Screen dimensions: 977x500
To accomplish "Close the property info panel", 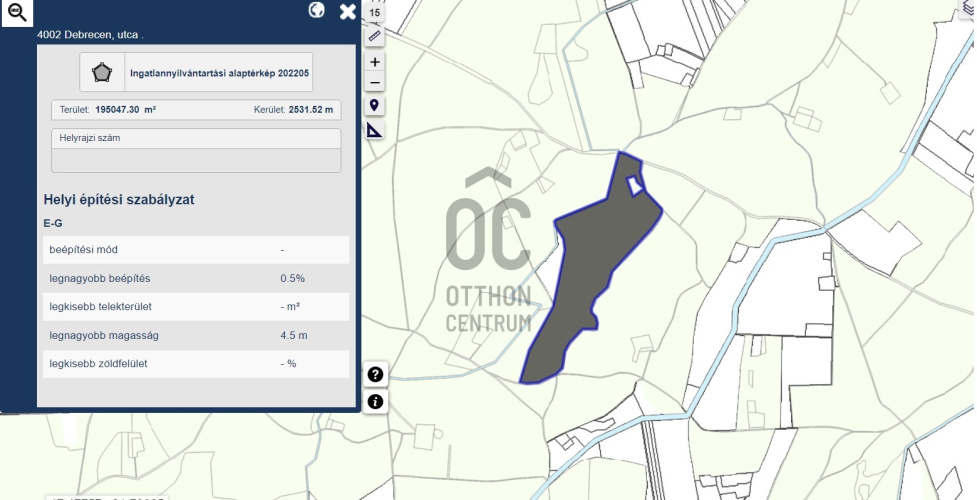I will click(x=348, y=11).
